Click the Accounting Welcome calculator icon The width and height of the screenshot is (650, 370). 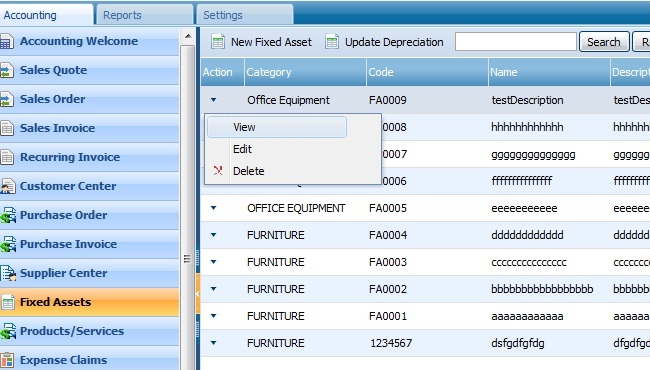(x=6, y=41)
